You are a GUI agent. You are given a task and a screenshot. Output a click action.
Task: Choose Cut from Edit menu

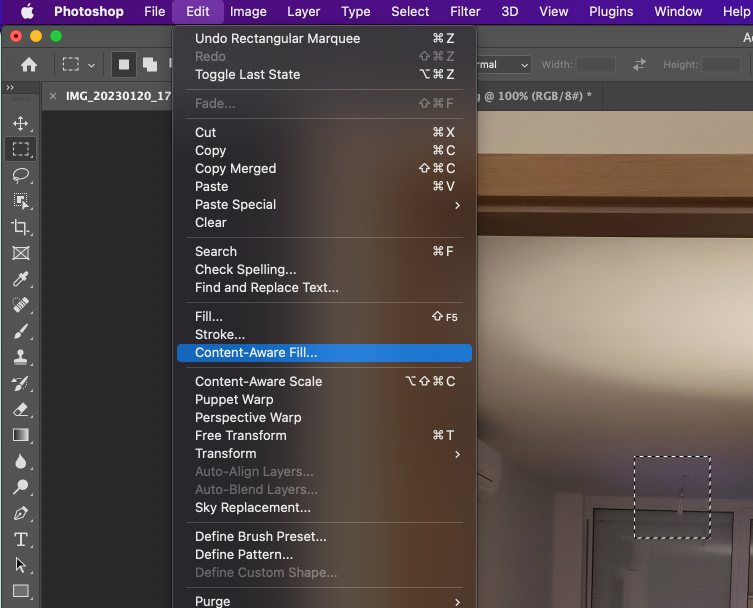point(324,133)
